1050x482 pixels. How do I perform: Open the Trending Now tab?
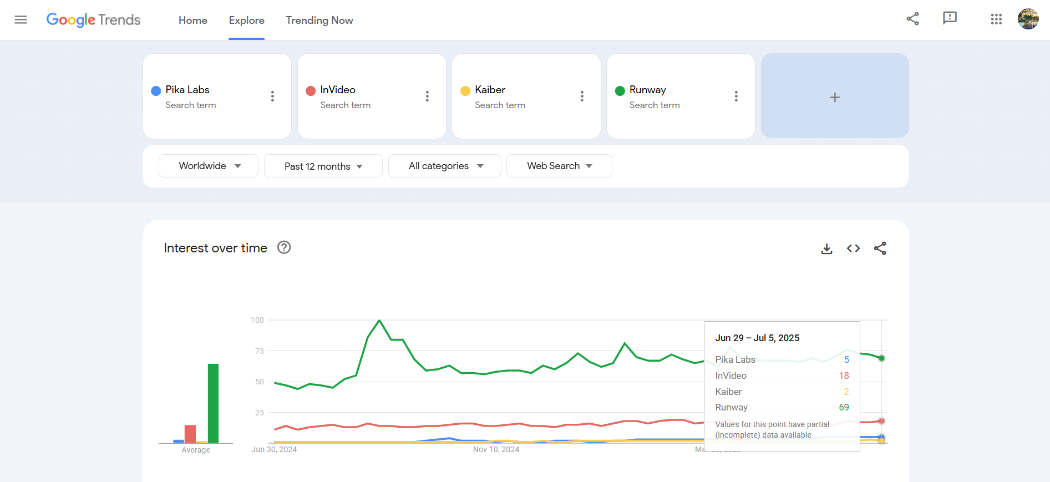[319, 20]
